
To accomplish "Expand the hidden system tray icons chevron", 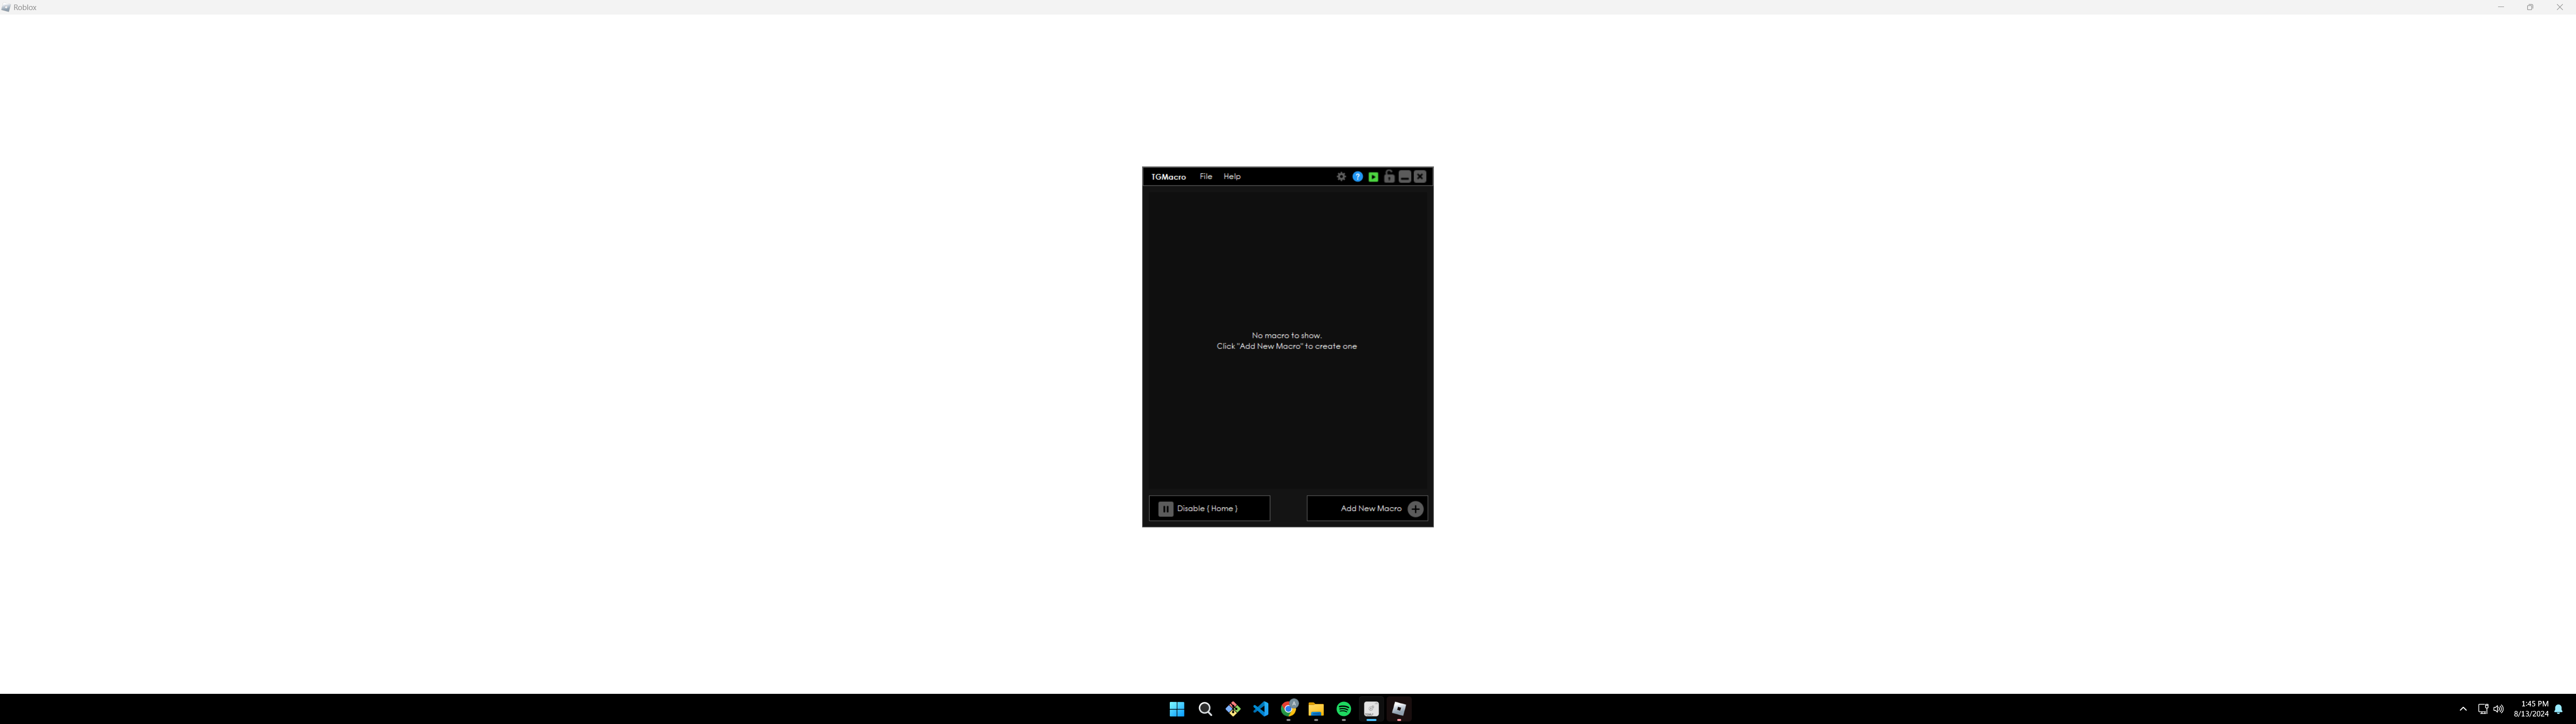I will (2463, 709).
